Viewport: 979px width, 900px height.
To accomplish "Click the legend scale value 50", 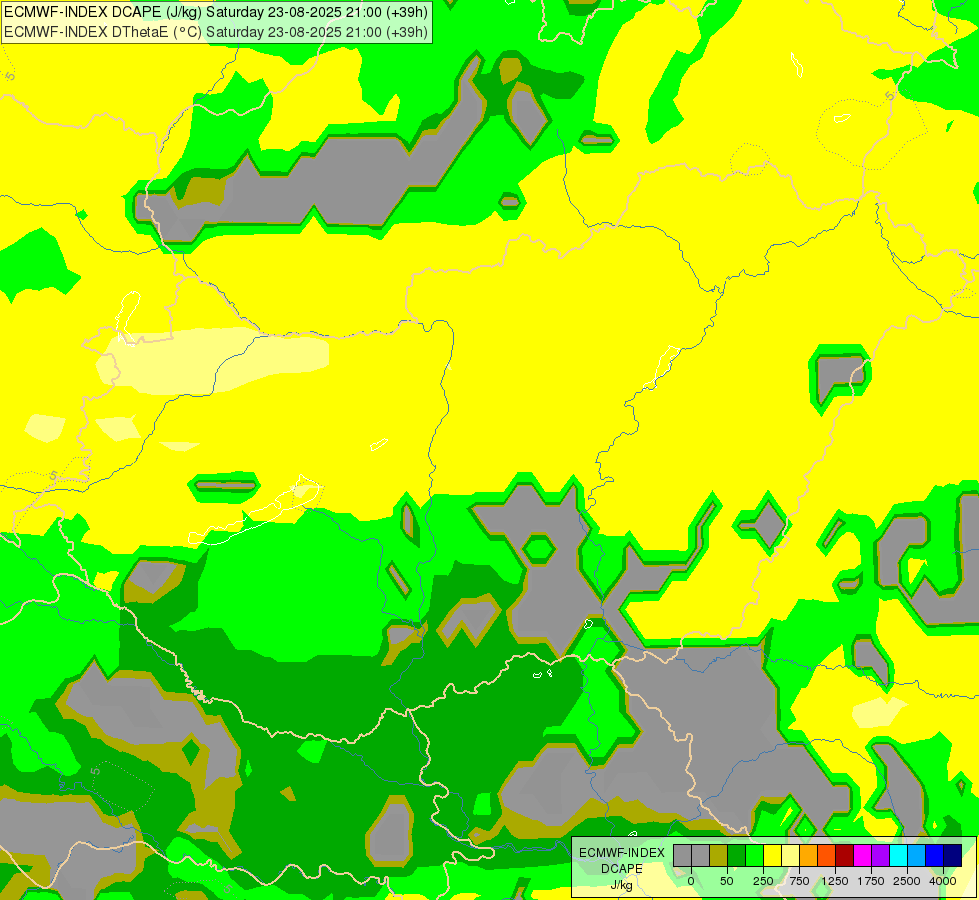I will click(727, 881).
